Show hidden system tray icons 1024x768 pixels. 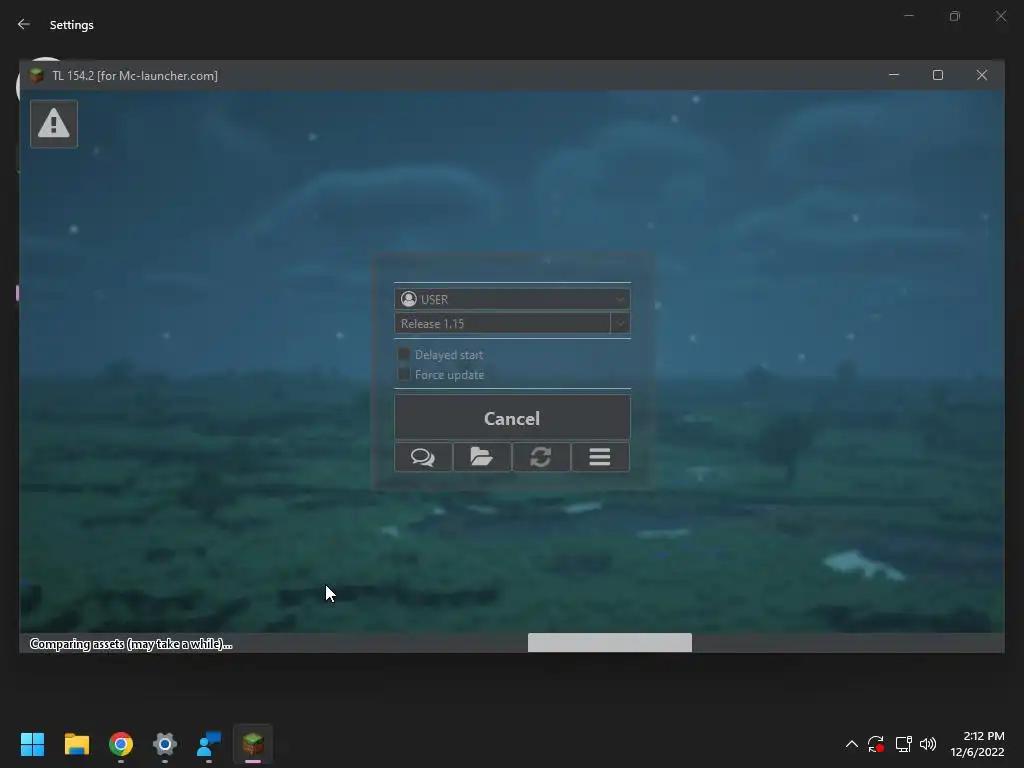(x=852, y=744)
